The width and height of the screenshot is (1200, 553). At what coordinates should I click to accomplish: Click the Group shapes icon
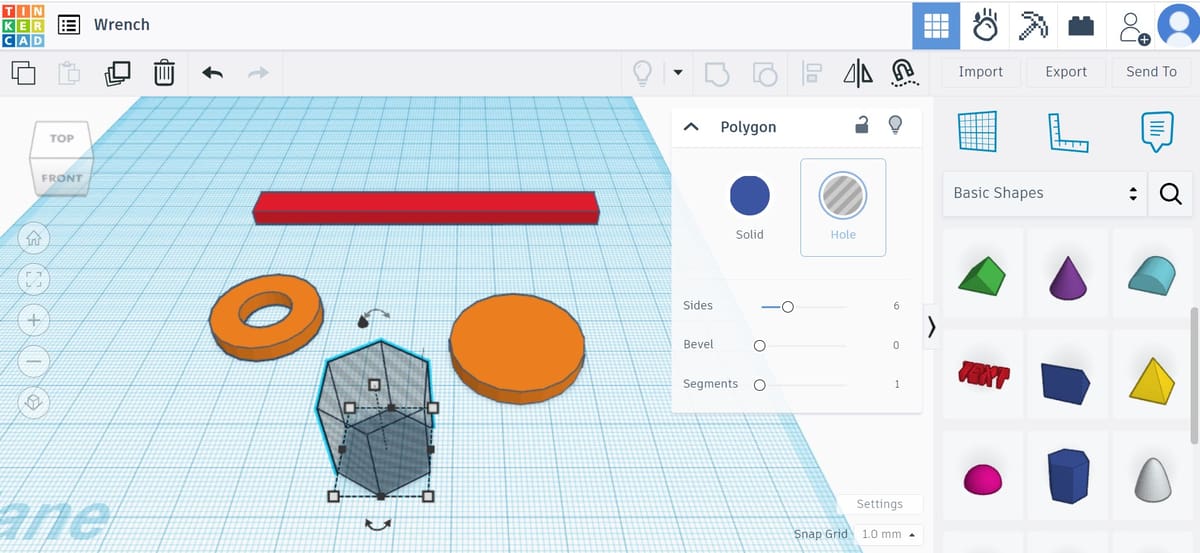[x=717, y=73]
